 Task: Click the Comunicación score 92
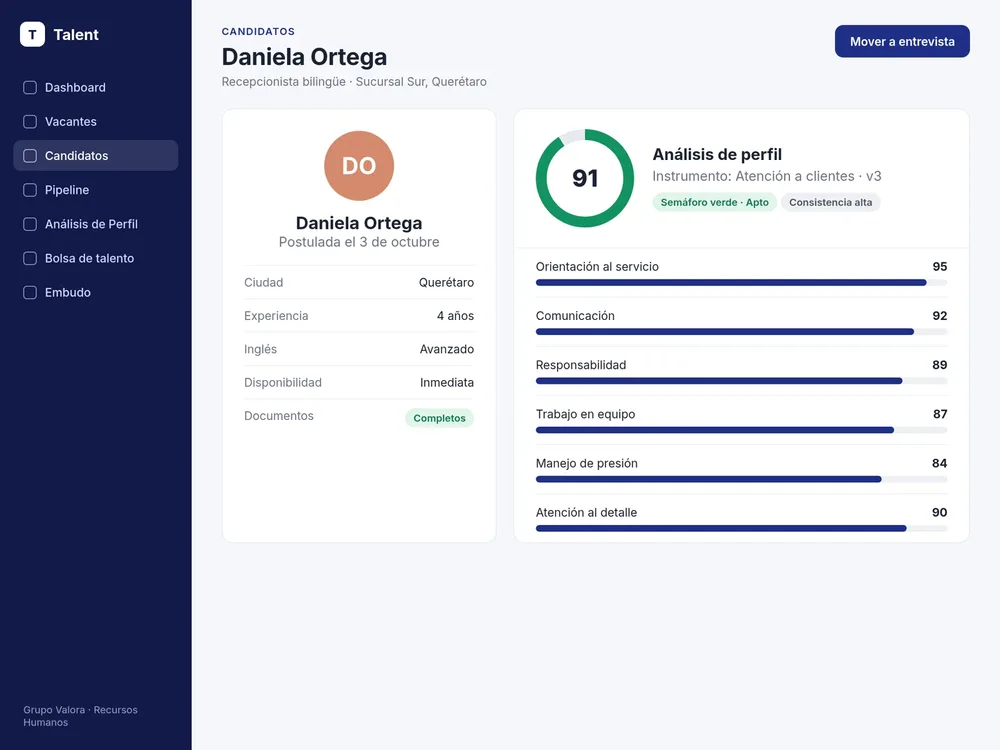939,316
